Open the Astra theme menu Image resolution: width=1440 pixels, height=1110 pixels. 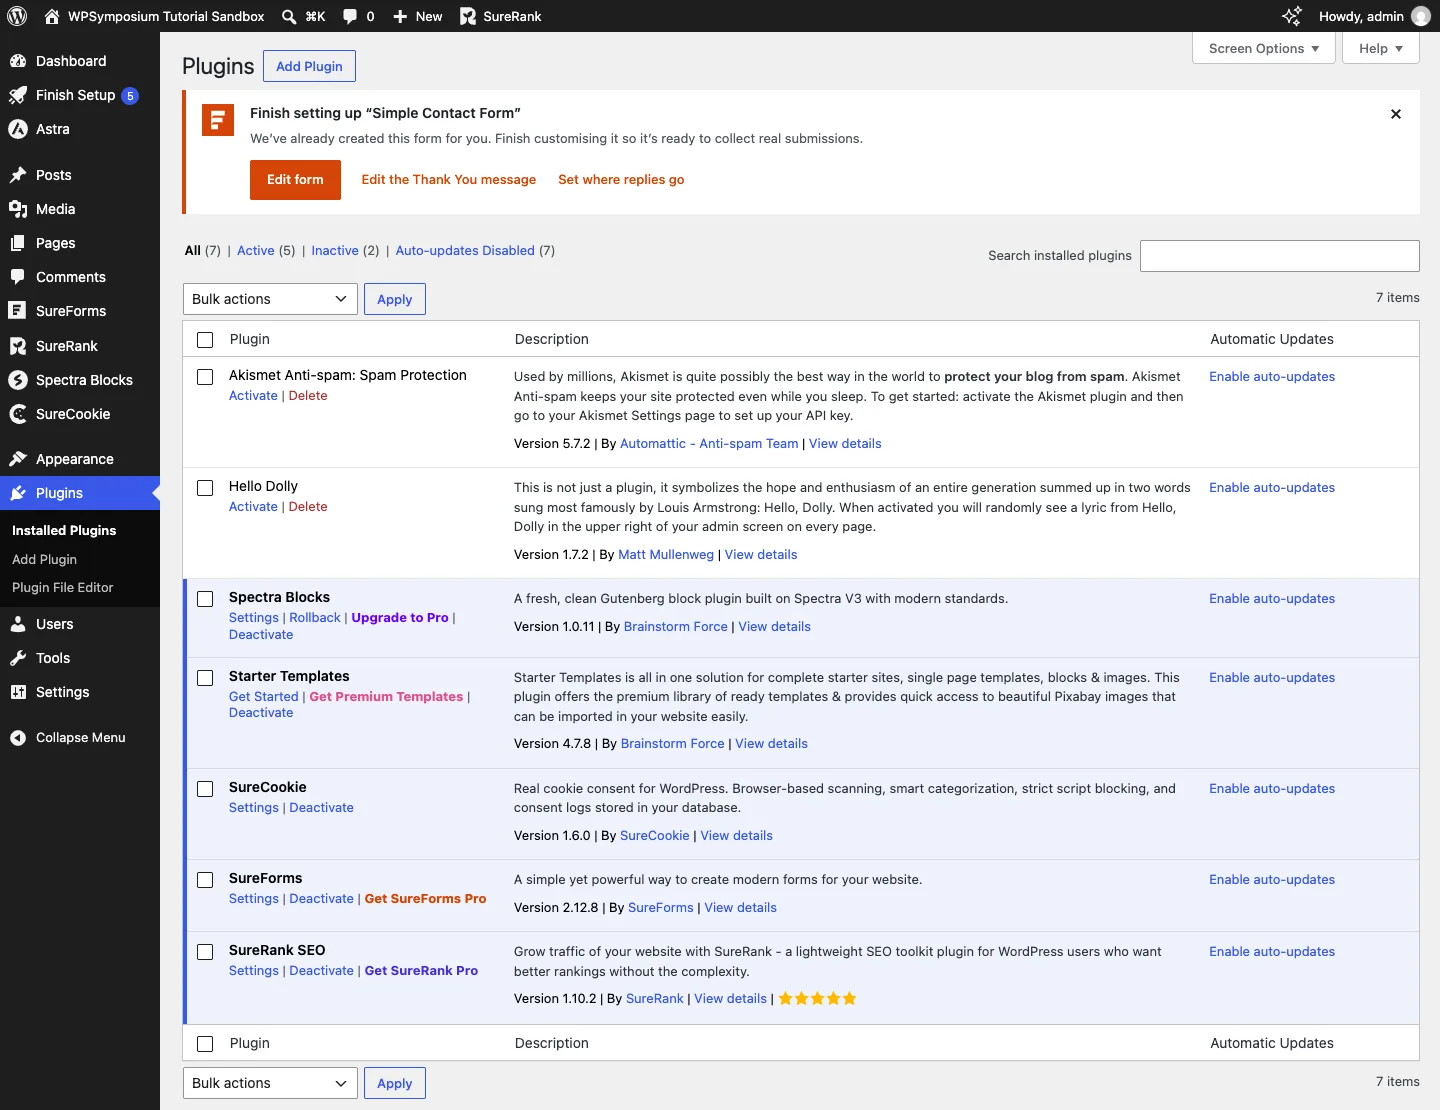click(x=80, y=129)
